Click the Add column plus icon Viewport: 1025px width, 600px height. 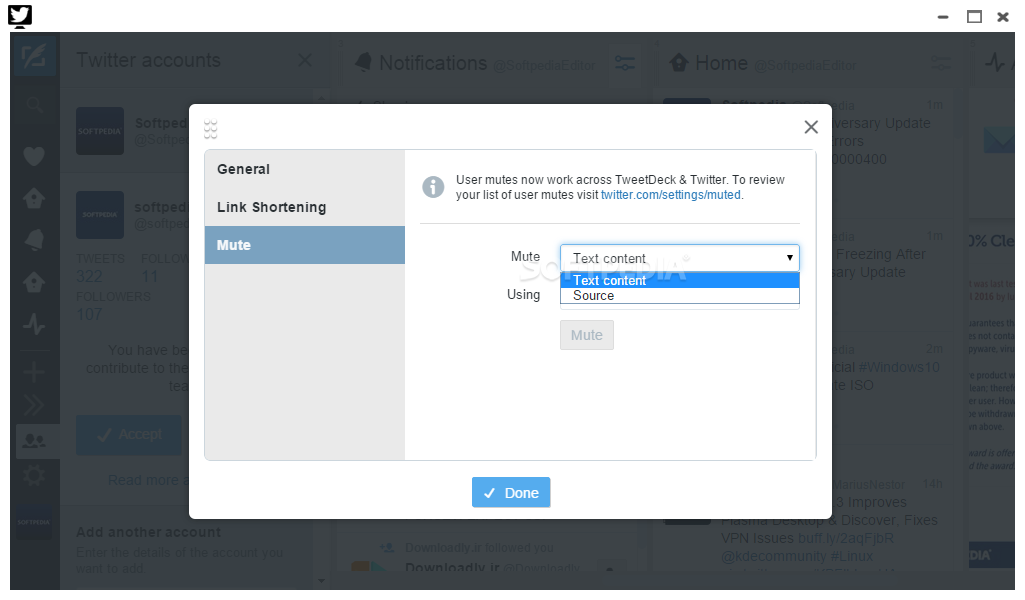[34, 371]
